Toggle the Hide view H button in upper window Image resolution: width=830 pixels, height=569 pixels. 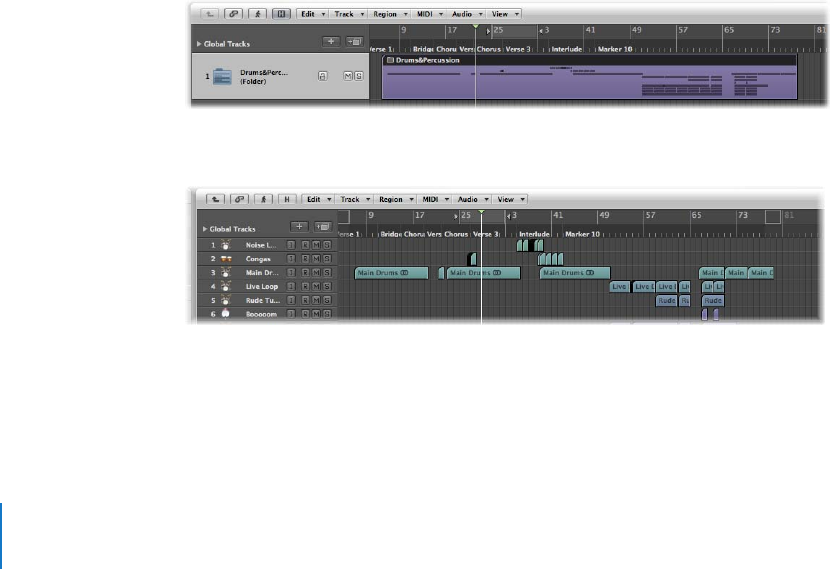(281, 14)
